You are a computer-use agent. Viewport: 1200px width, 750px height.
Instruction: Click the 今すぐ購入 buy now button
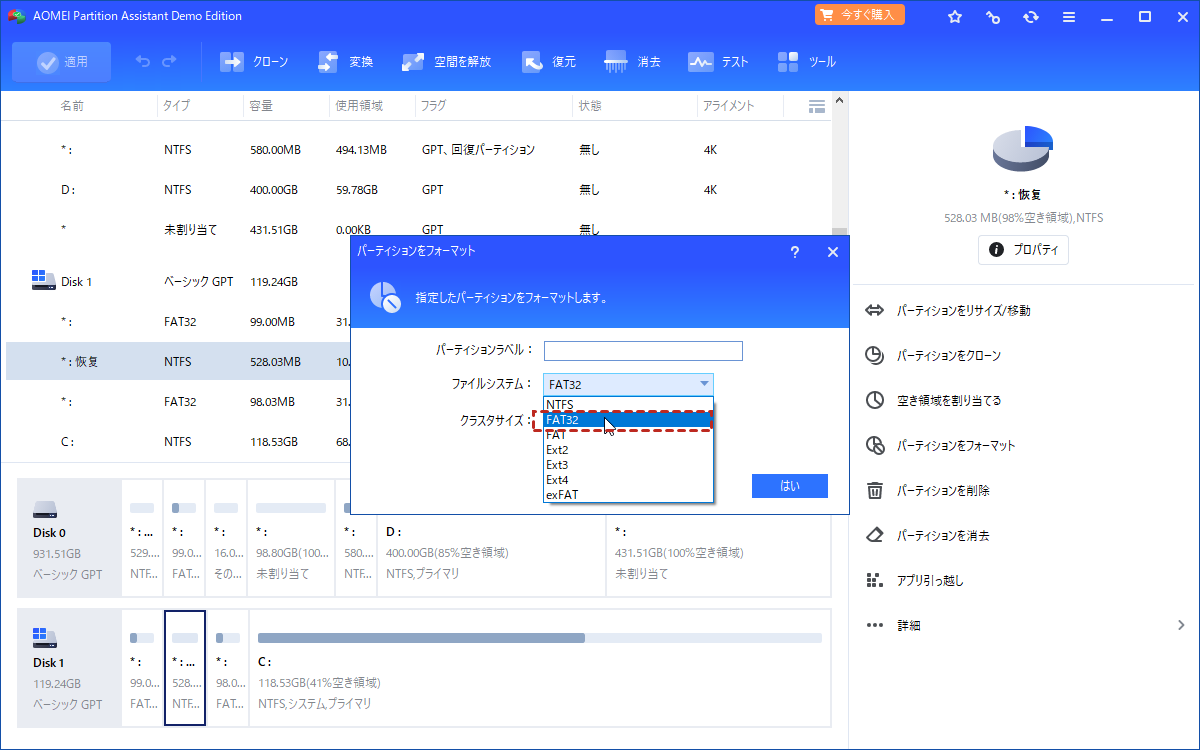click(860, 15)
